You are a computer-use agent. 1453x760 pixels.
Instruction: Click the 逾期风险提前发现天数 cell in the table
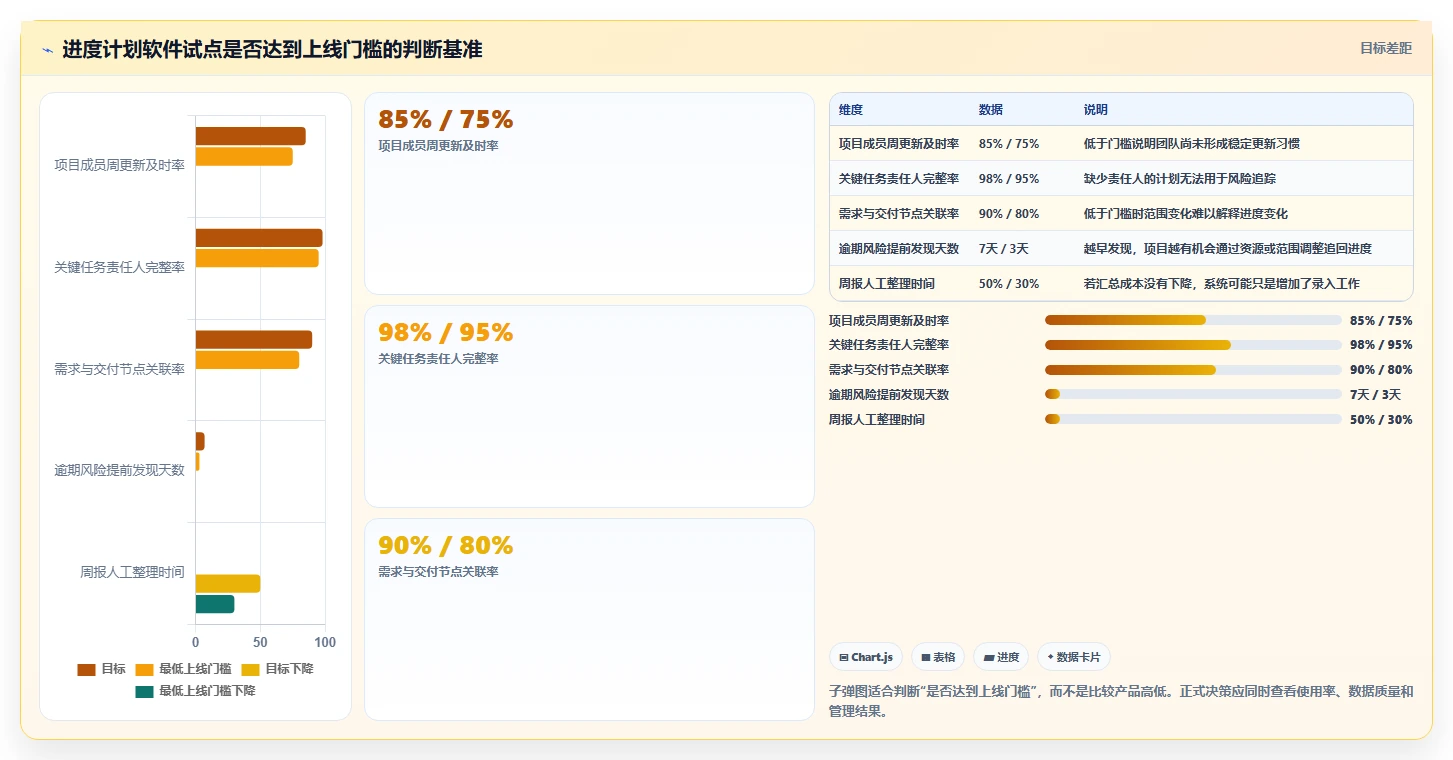(x=899, y=249)
